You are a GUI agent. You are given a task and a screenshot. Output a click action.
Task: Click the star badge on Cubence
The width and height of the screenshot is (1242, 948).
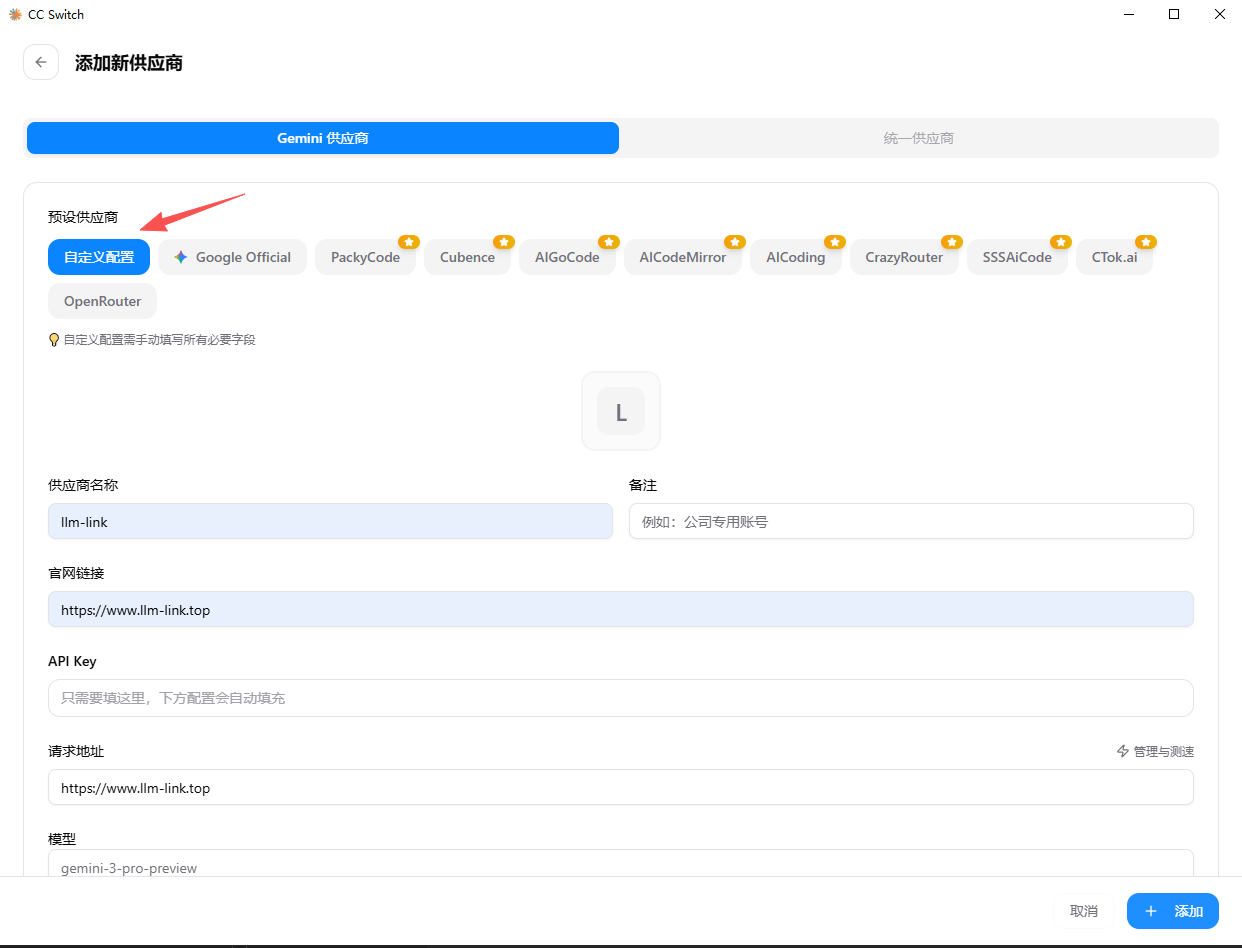[504, 242]
